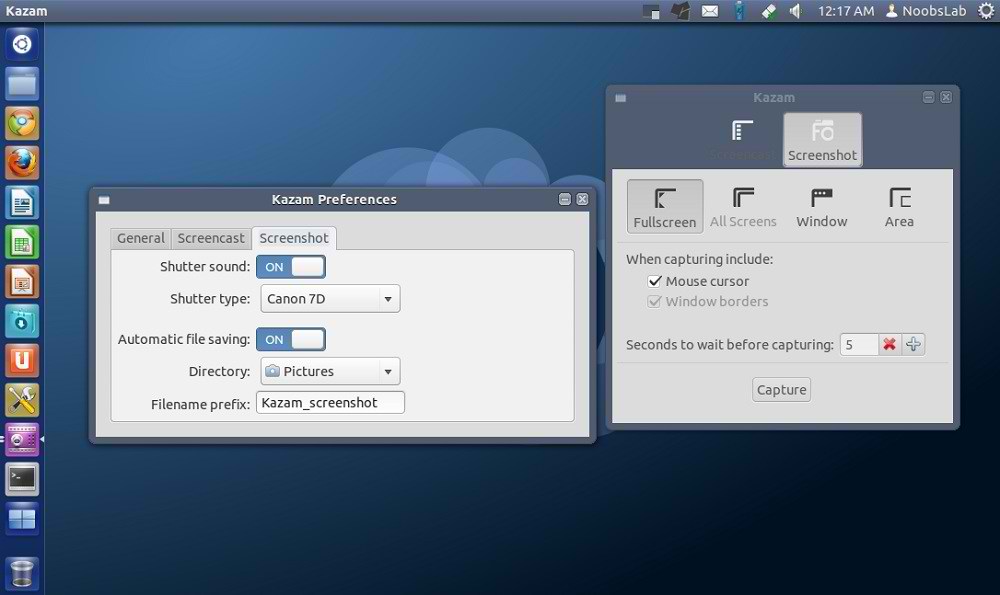Choose All Screens capture mode

743,206
